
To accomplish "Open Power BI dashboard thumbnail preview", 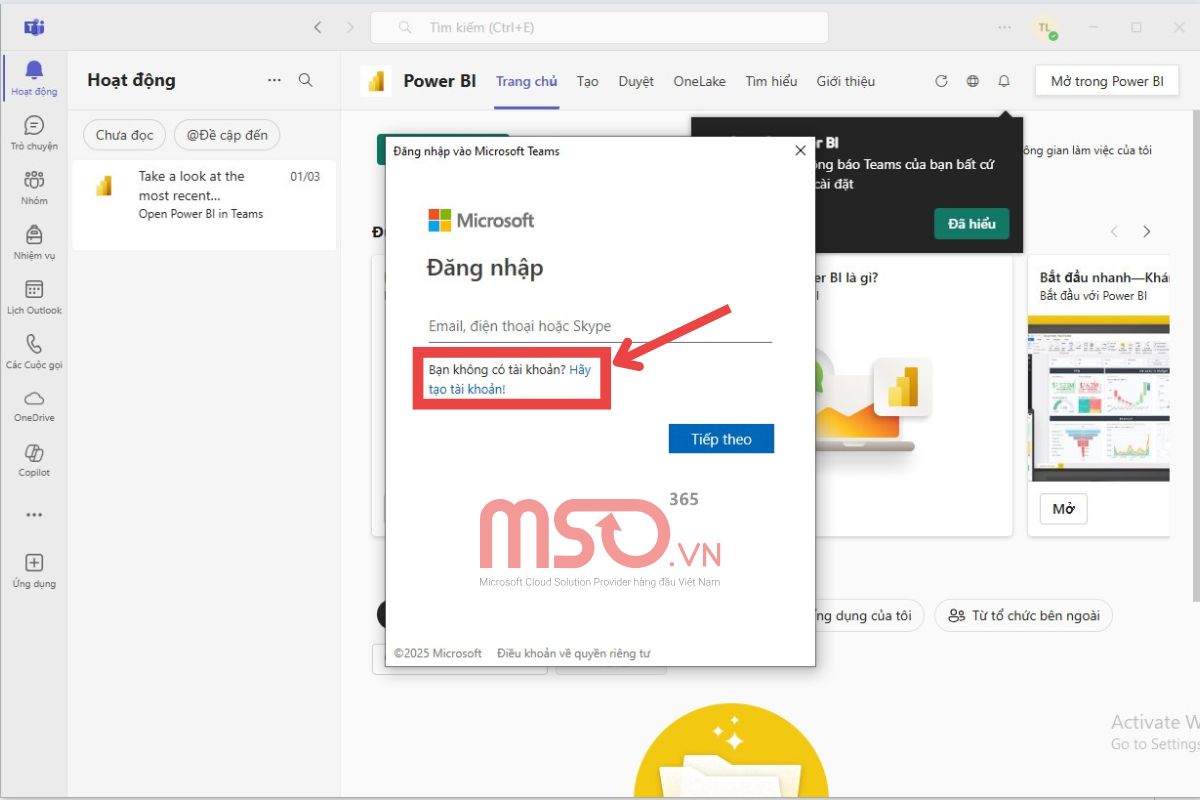I will [x=1099, y=398].
